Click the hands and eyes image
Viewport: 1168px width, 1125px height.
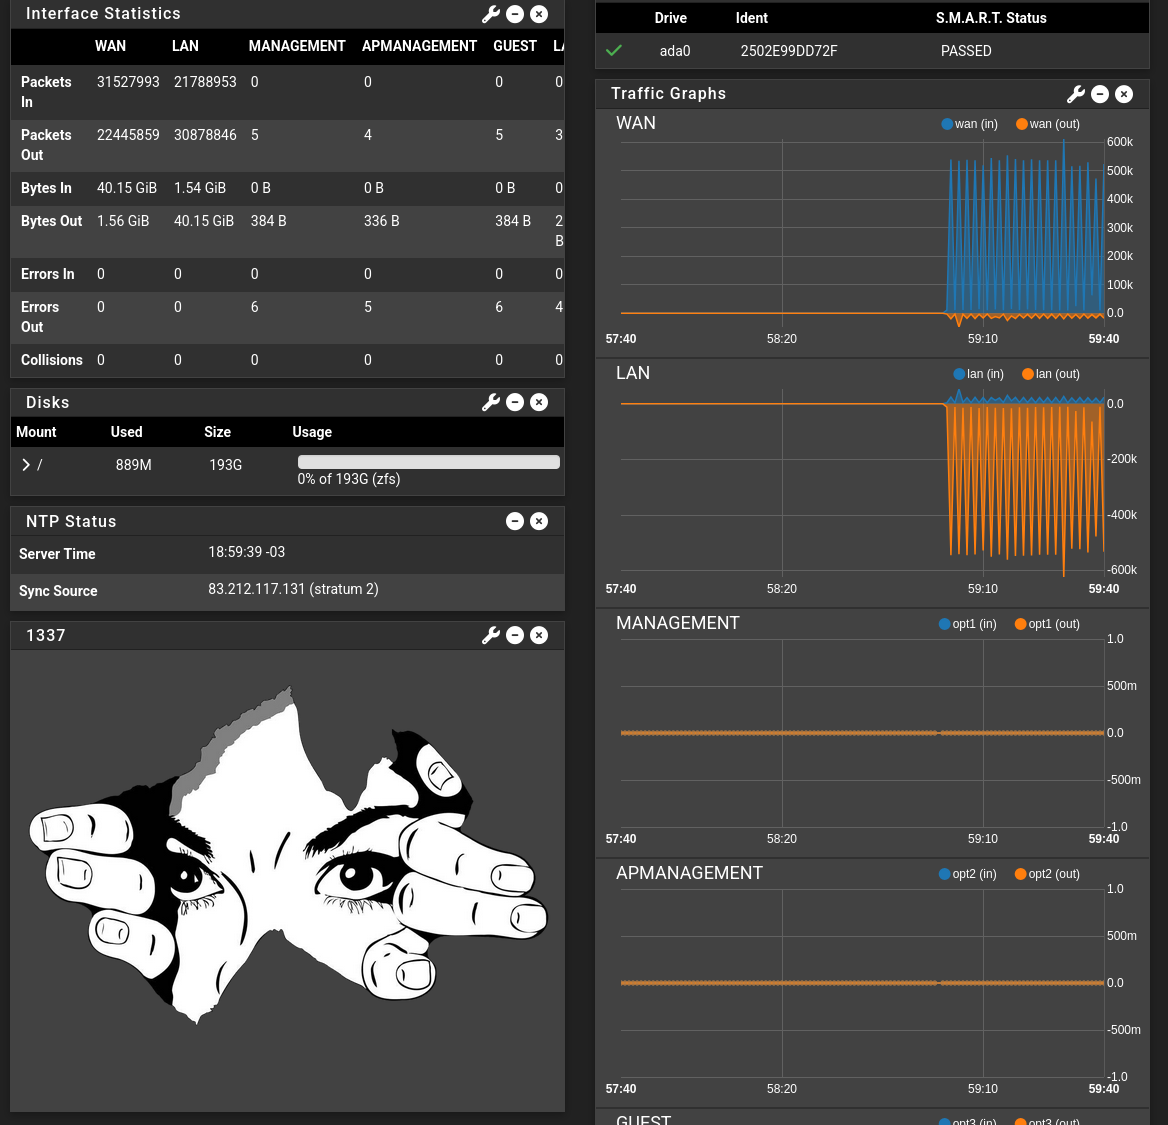pyautogui.click(x=288, y=860)
